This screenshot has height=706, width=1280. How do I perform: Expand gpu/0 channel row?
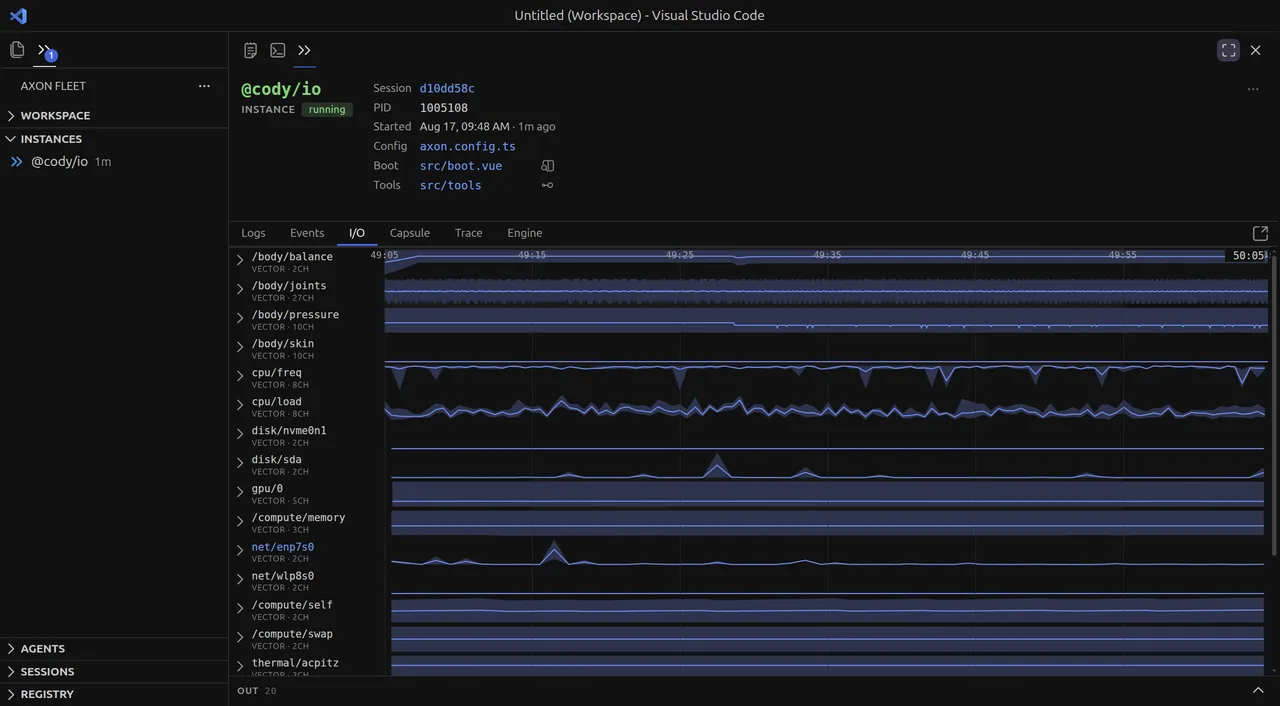pyautogui.click(x=240, y=492)
